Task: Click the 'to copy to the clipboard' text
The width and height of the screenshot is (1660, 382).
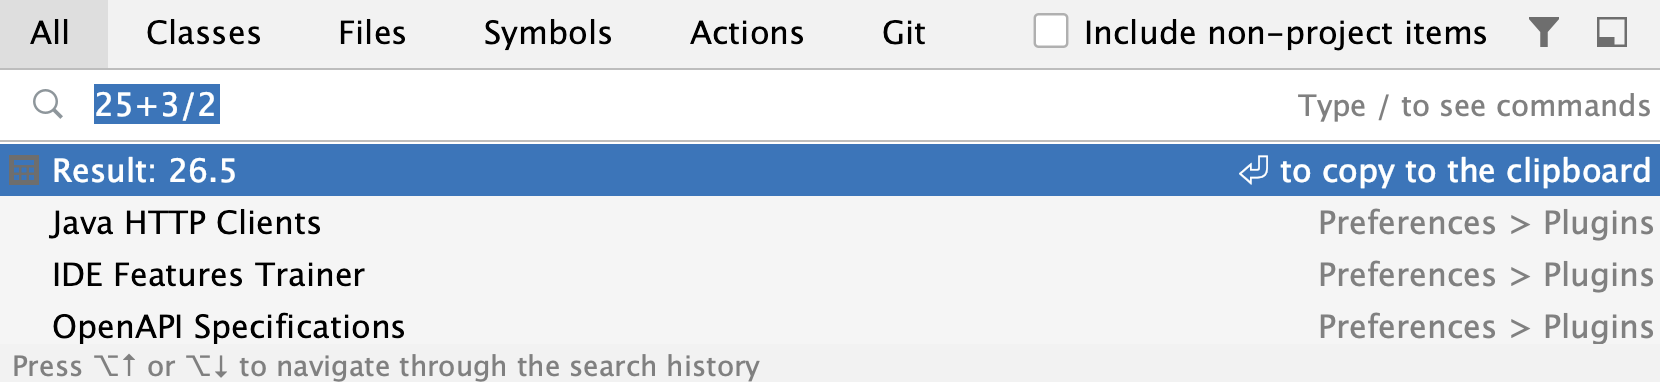Action: coord(1465,171)
